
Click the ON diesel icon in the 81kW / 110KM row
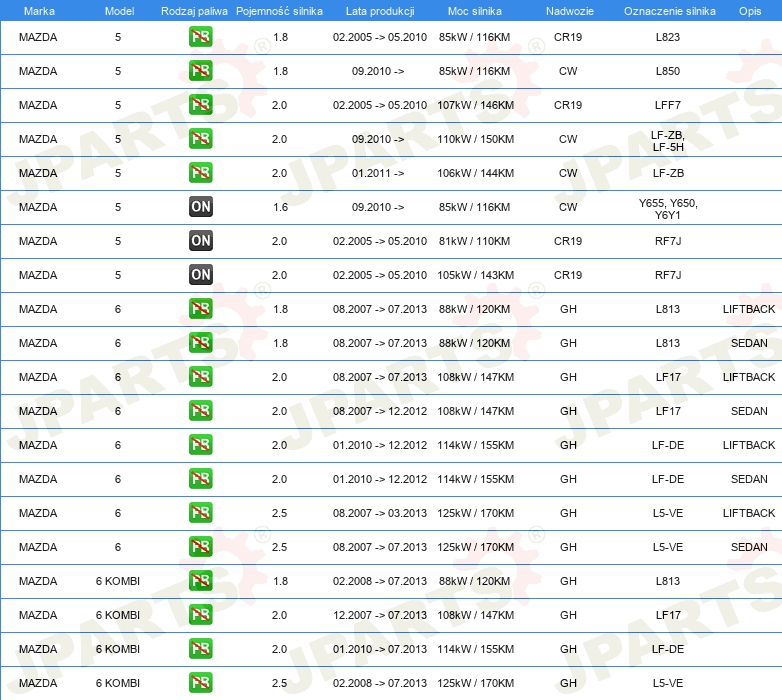pyautogui.click(x=200, y=240)
